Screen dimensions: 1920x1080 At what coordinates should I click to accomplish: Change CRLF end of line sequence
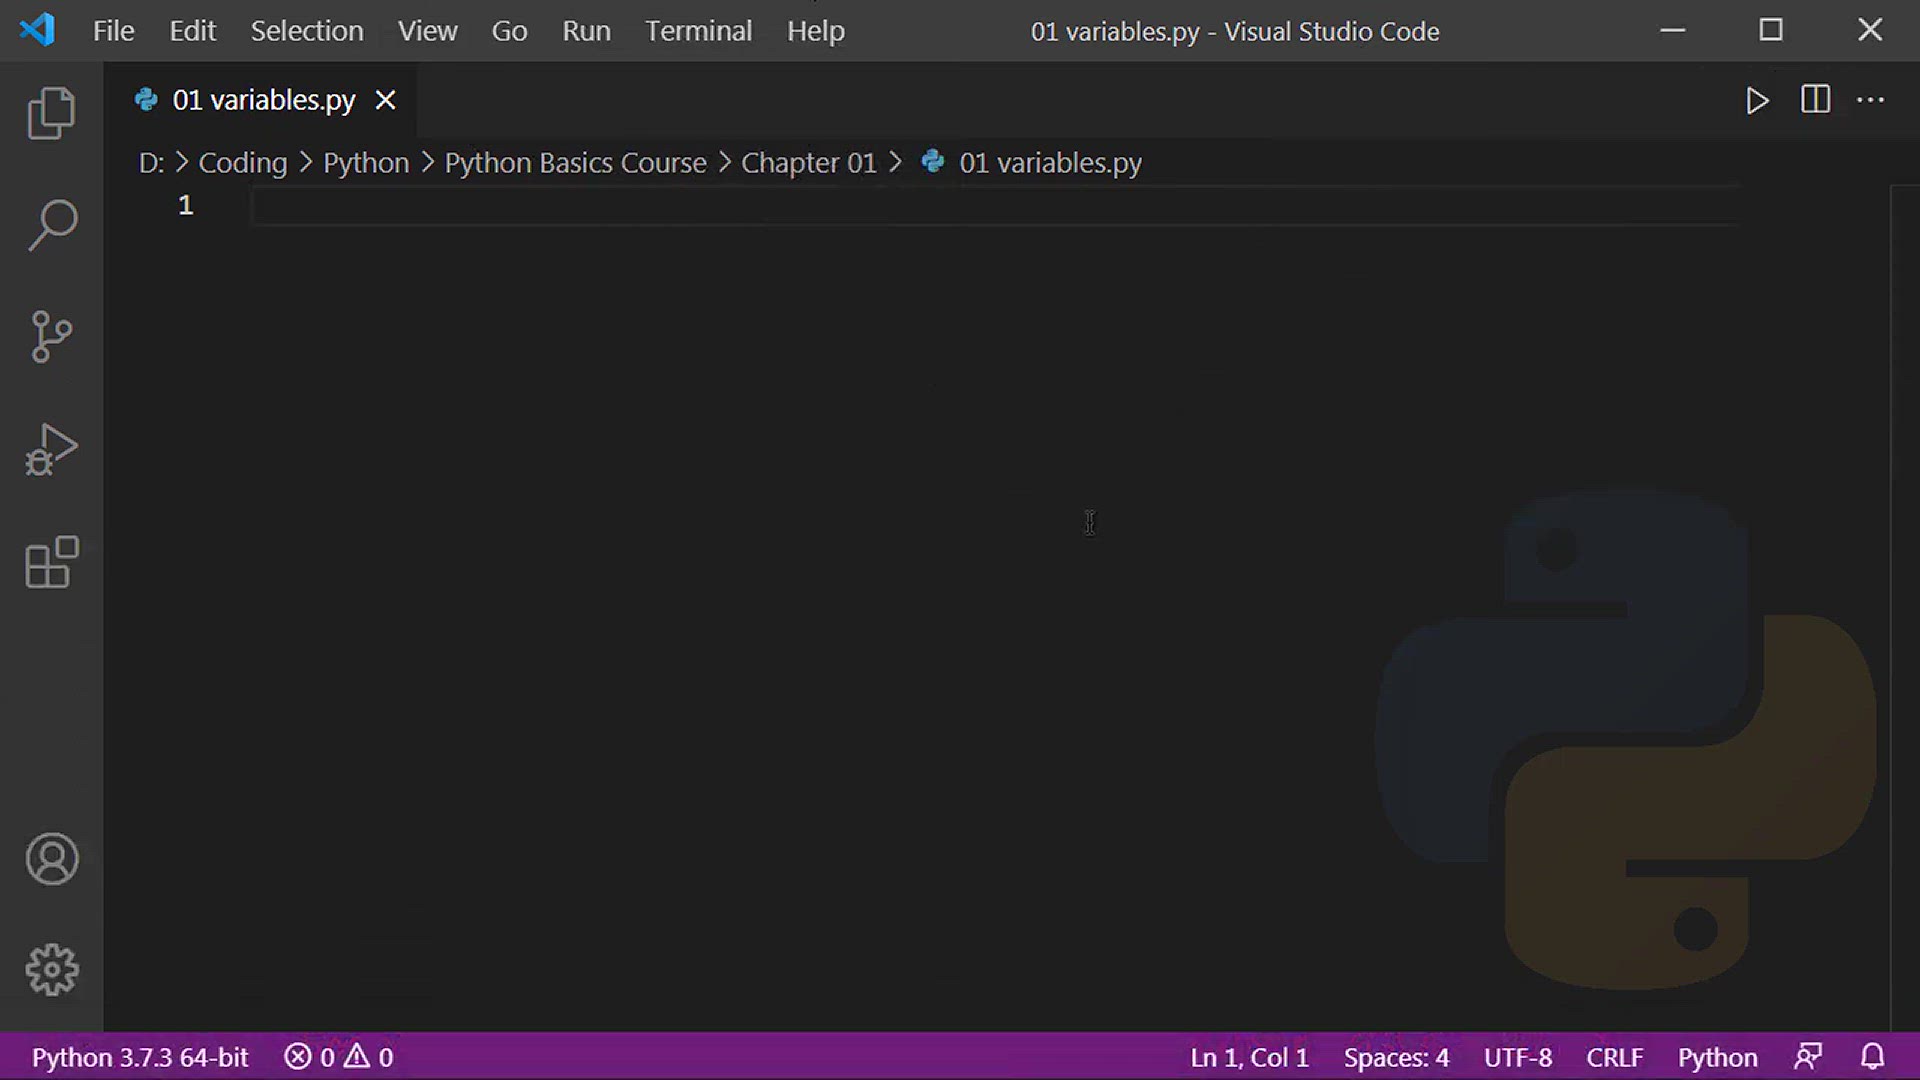[1614, 1057]
